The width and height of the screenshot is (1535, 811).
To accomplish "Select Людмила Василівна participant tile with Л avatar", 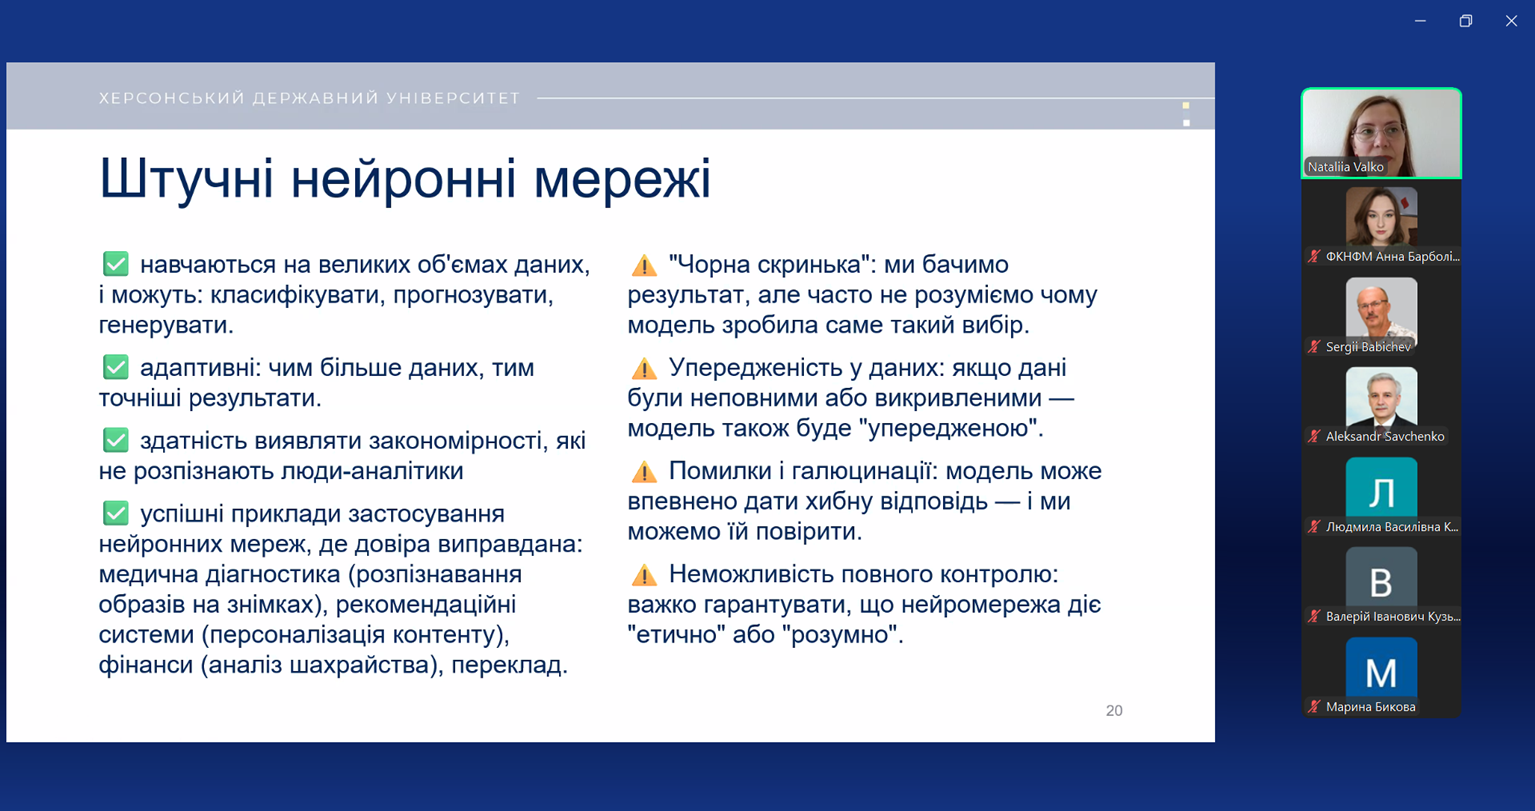I will pyautogui.click(x=1381, y=495).
